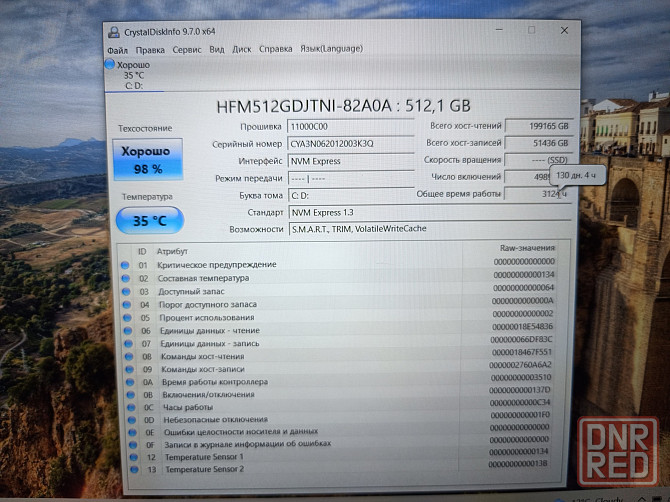The width and height of the screenshot is (670, 502).
Task: Click the blue icon beside Доступный запас
Action: coord(125,291)
